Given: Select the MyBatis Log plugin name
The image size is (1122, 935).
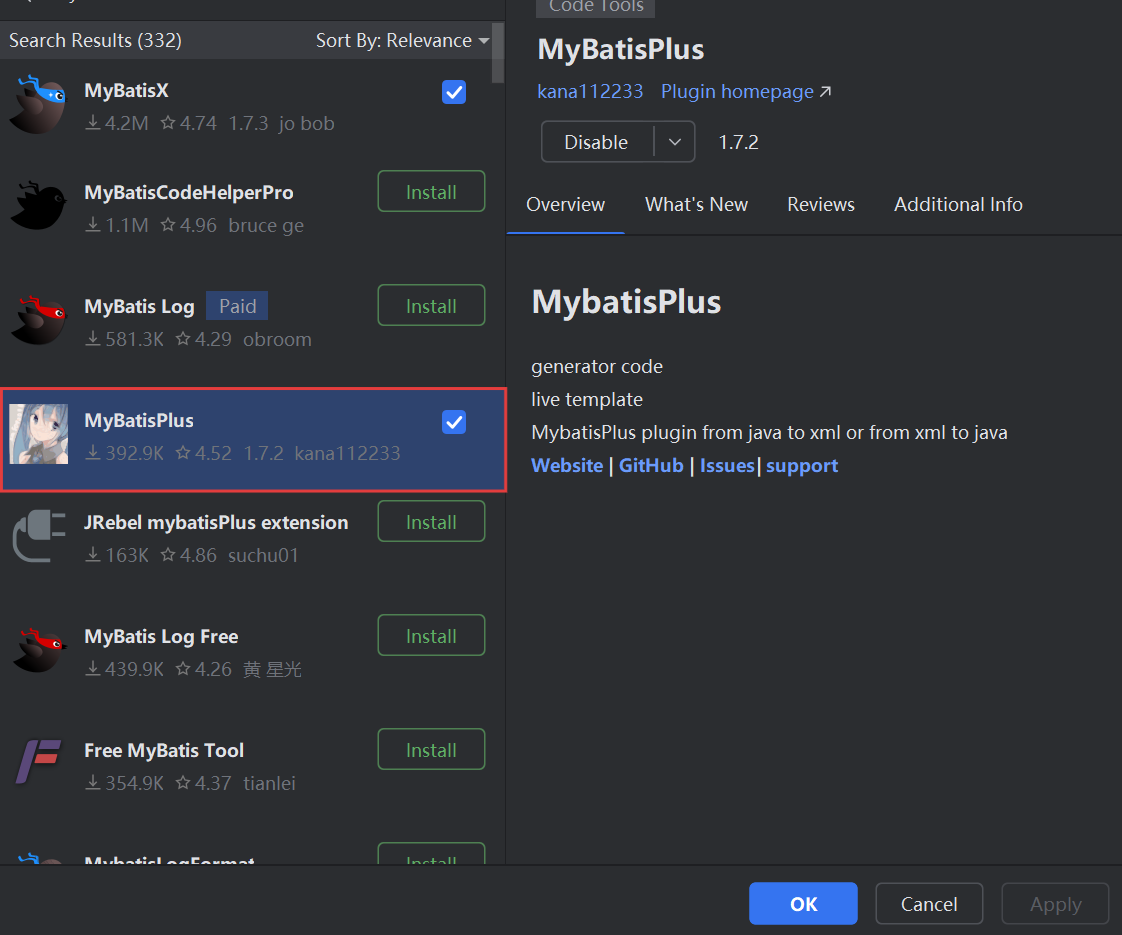Looking at the screenshot, I should pyautogui.click(x=140, y=307).
